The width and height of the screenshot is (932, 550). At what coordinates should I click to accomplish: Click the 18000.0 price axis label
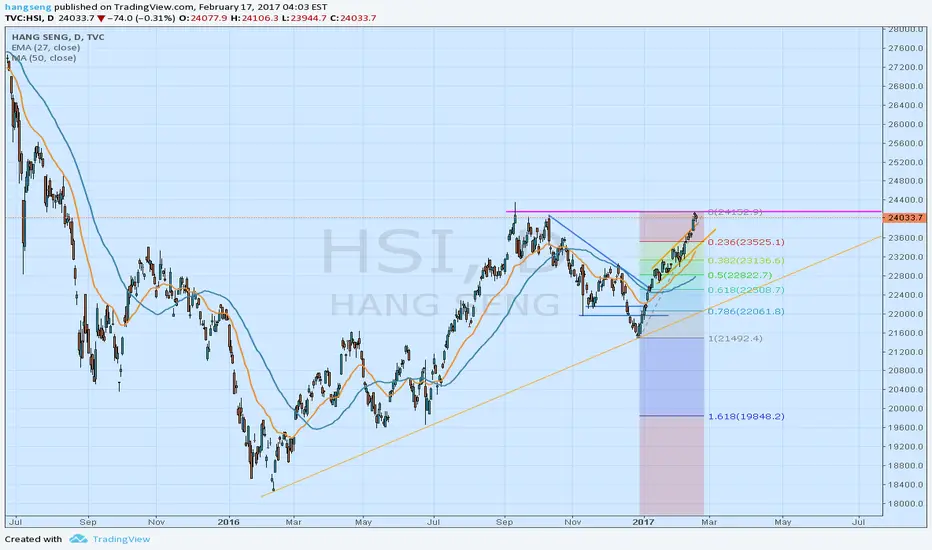coord(906,504)
